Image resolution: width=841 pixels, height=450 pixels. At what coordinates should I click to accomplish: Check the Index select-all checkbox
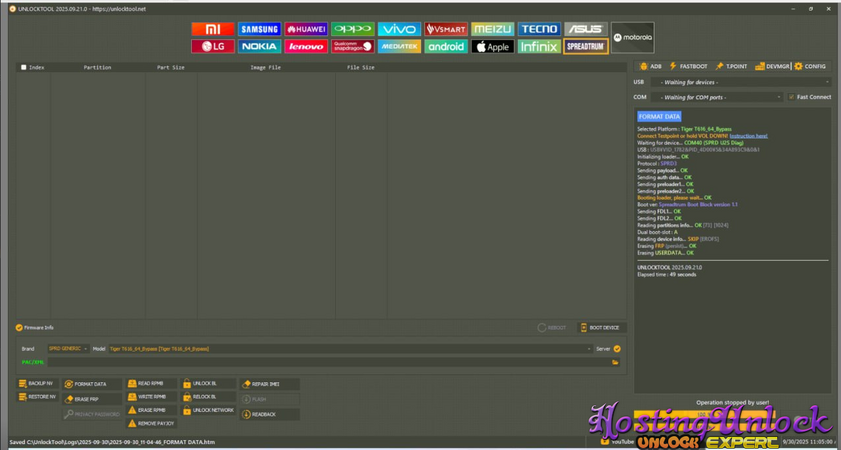point(24,68)
